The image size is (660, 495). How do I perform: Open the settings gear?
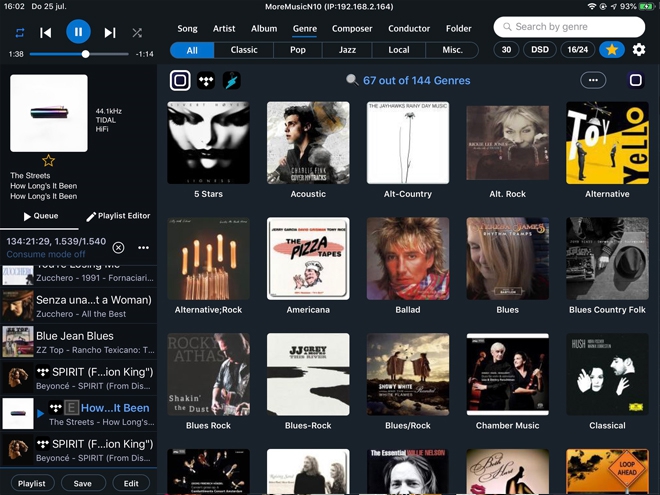coord(639,50)
